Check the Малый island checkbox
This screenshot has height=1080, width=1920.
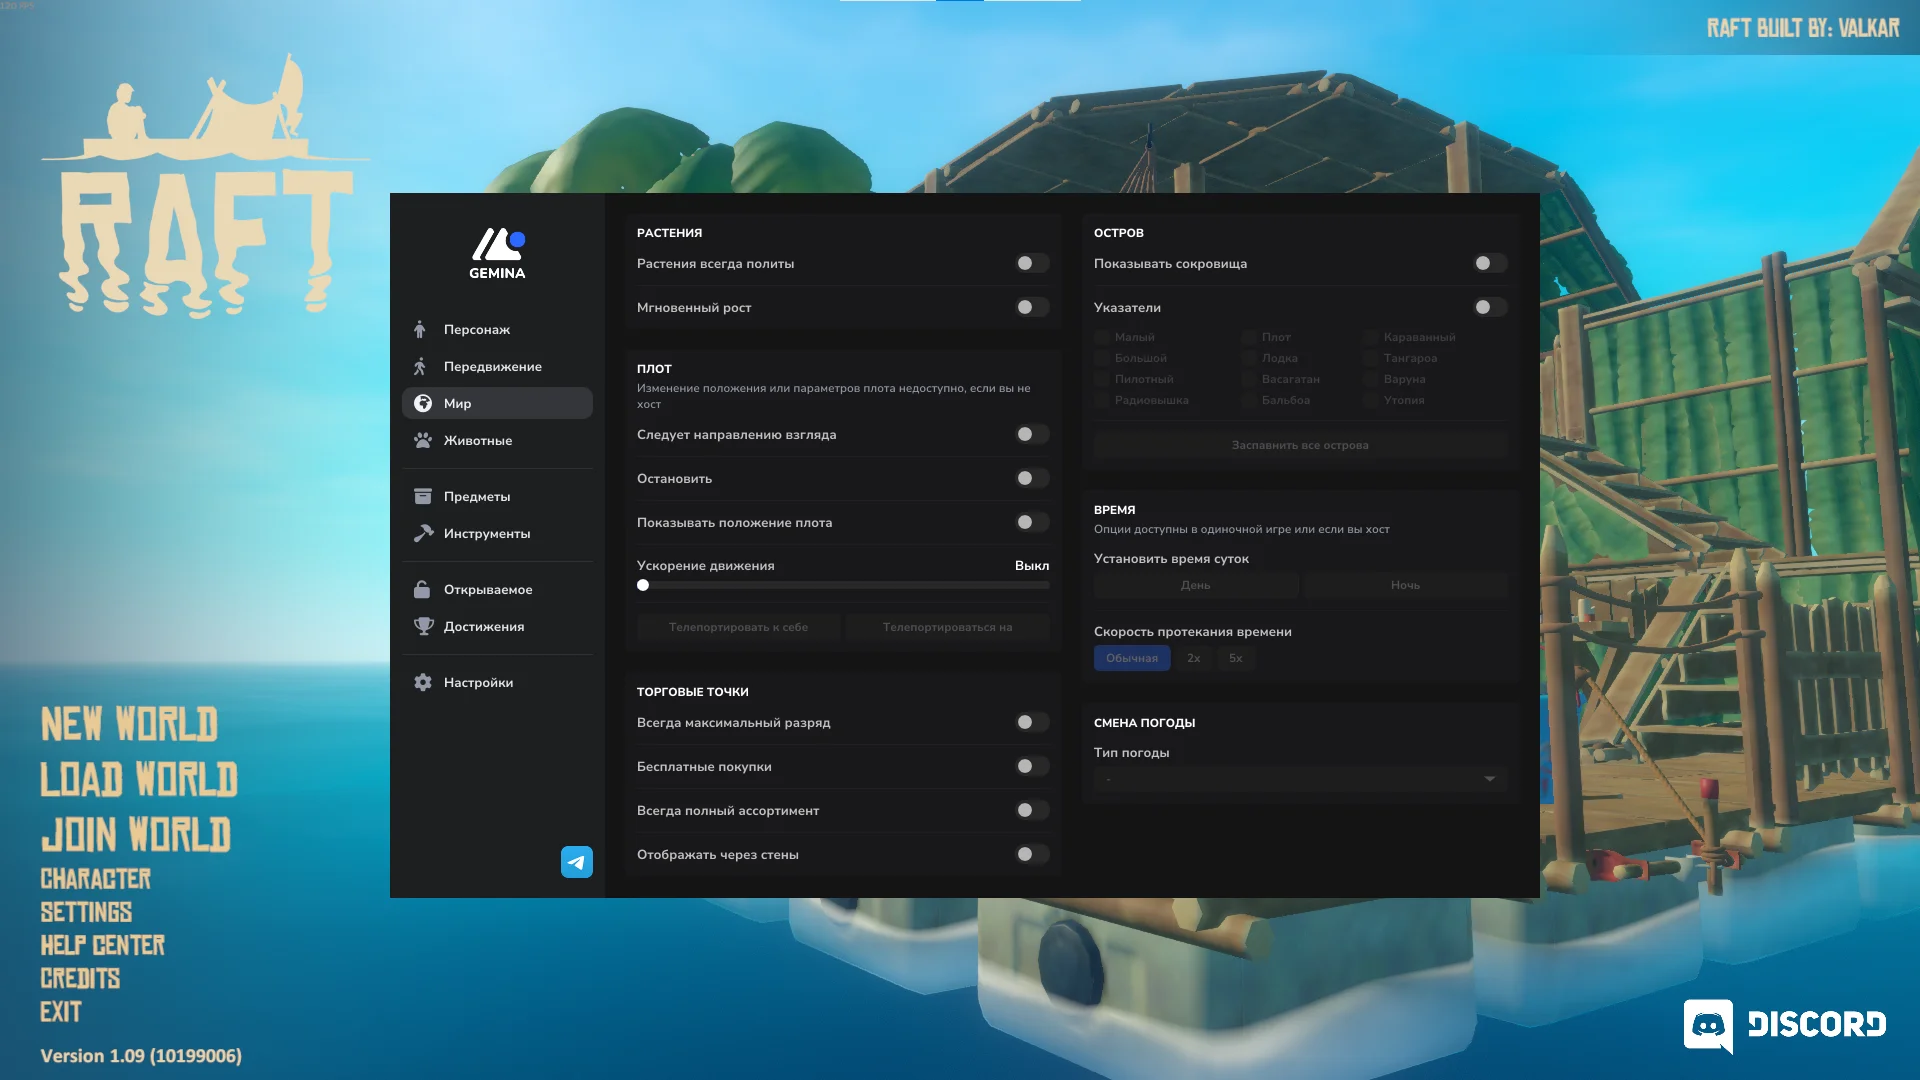pyautogui.click(x=1101, y=337)
